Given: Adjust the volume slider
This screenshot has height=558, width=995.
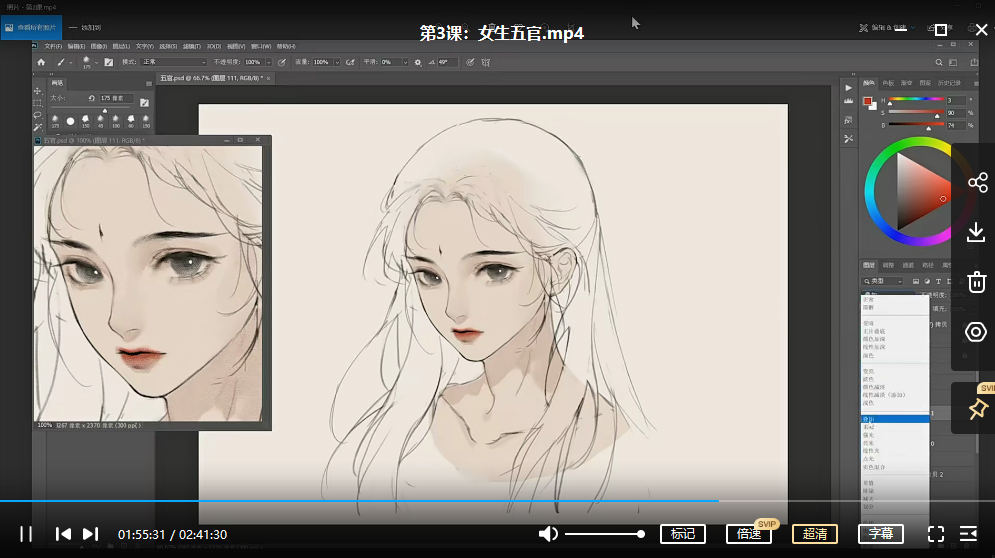Looking at the screenshot, I should (x=604, y=534).
